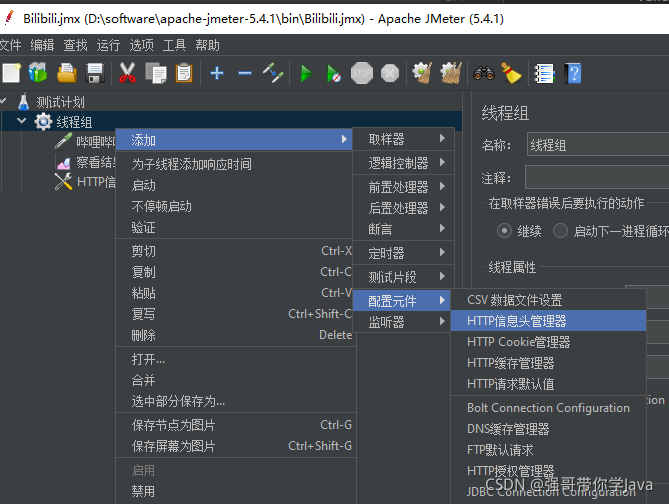Select 不停顿启动 in context menu

point(234,206)
